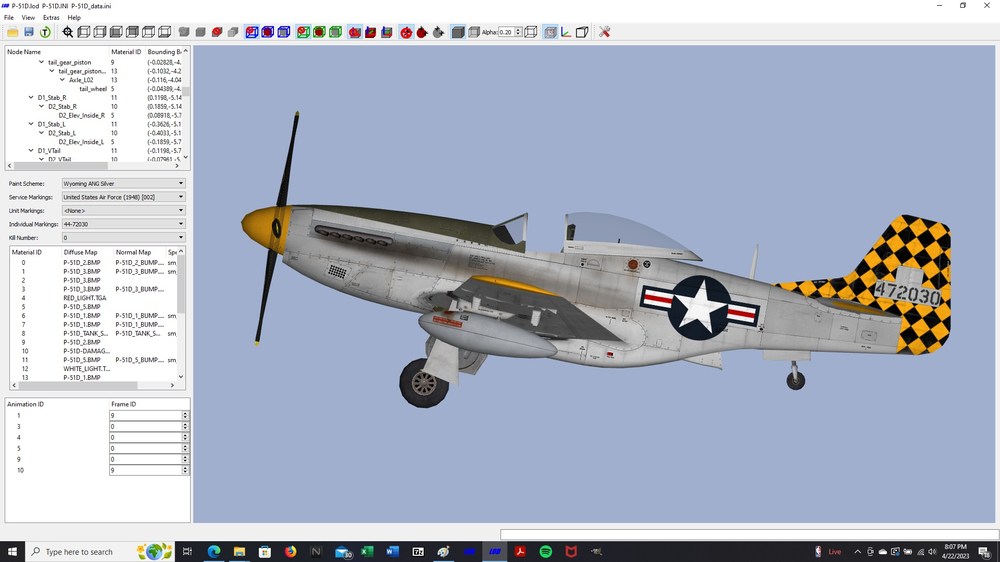
Task: Open the Unit Markings dropdown
Action: [x=123, y=211]
